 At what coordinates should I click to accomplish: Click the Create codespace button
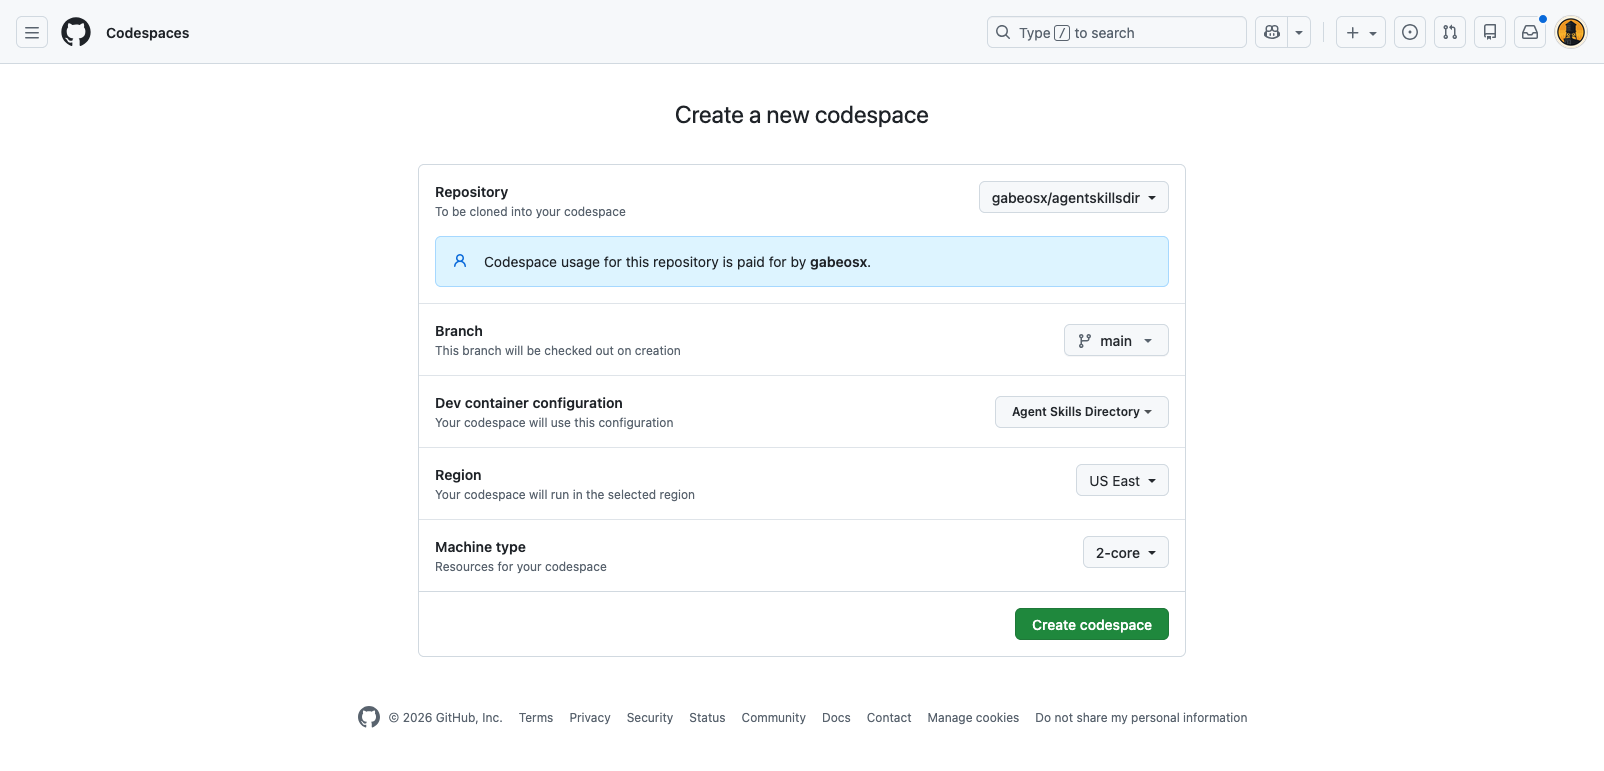click(1092, 624)
